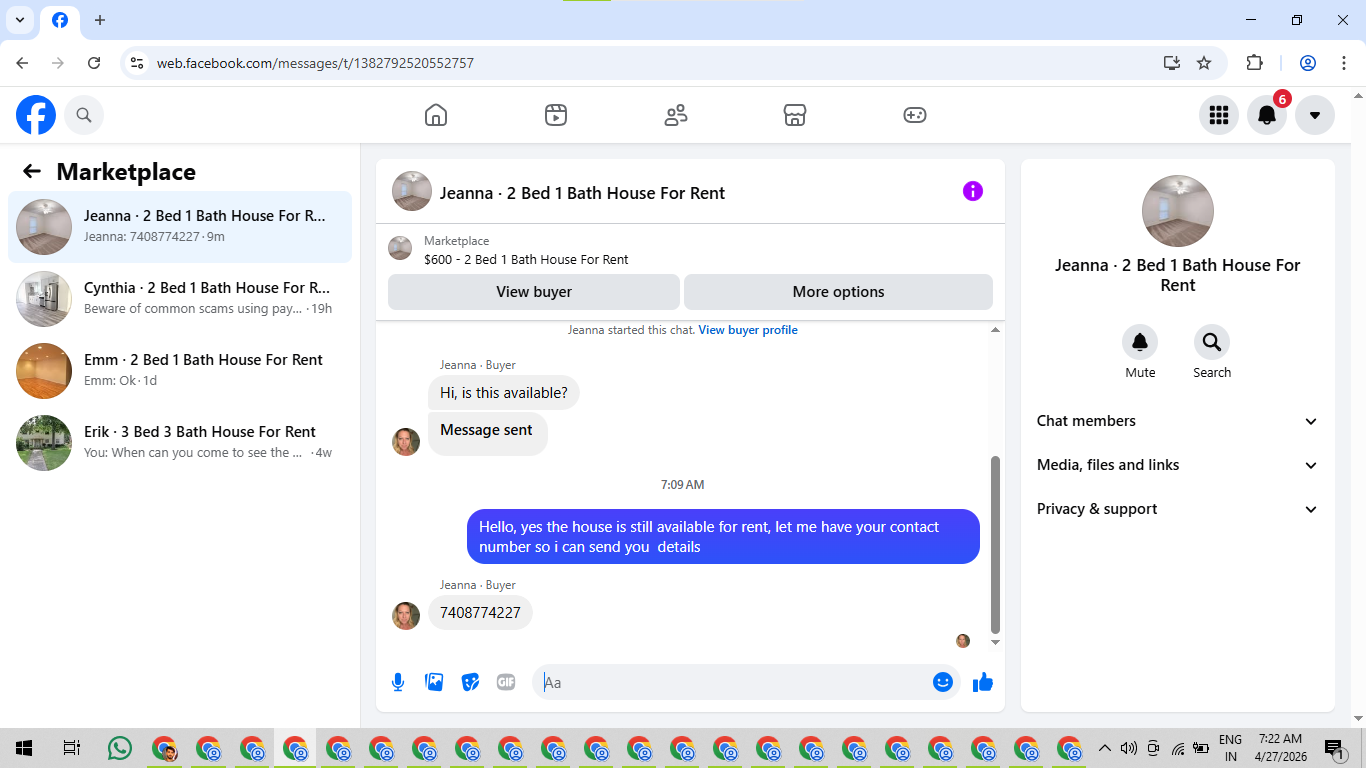Click Jeanna's avatar beside 7408774227 message
The height and width of the screenshot is (768, 1366).
(406, 616)
